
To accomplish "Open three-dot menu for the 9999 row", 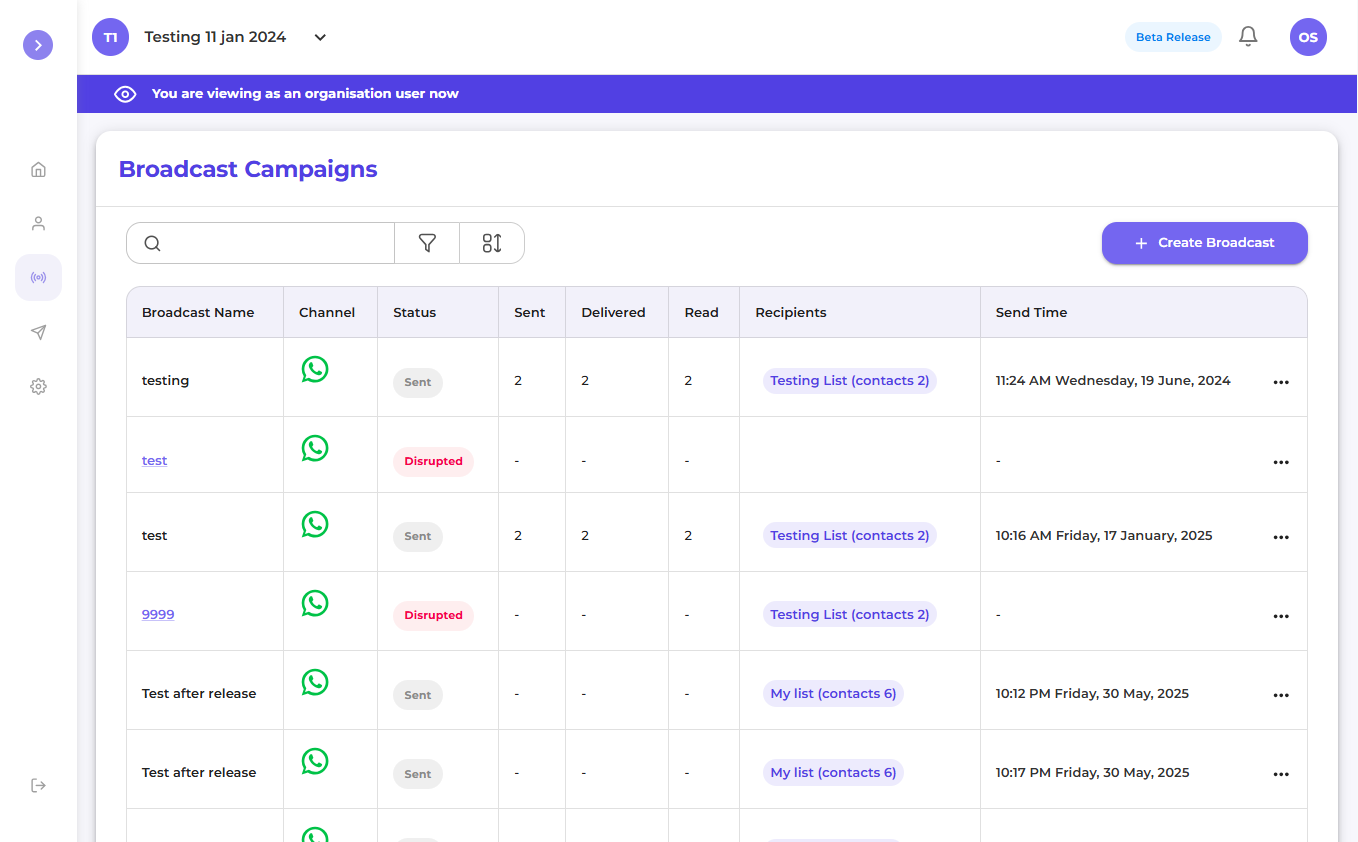I will (x=1281, y=616).
